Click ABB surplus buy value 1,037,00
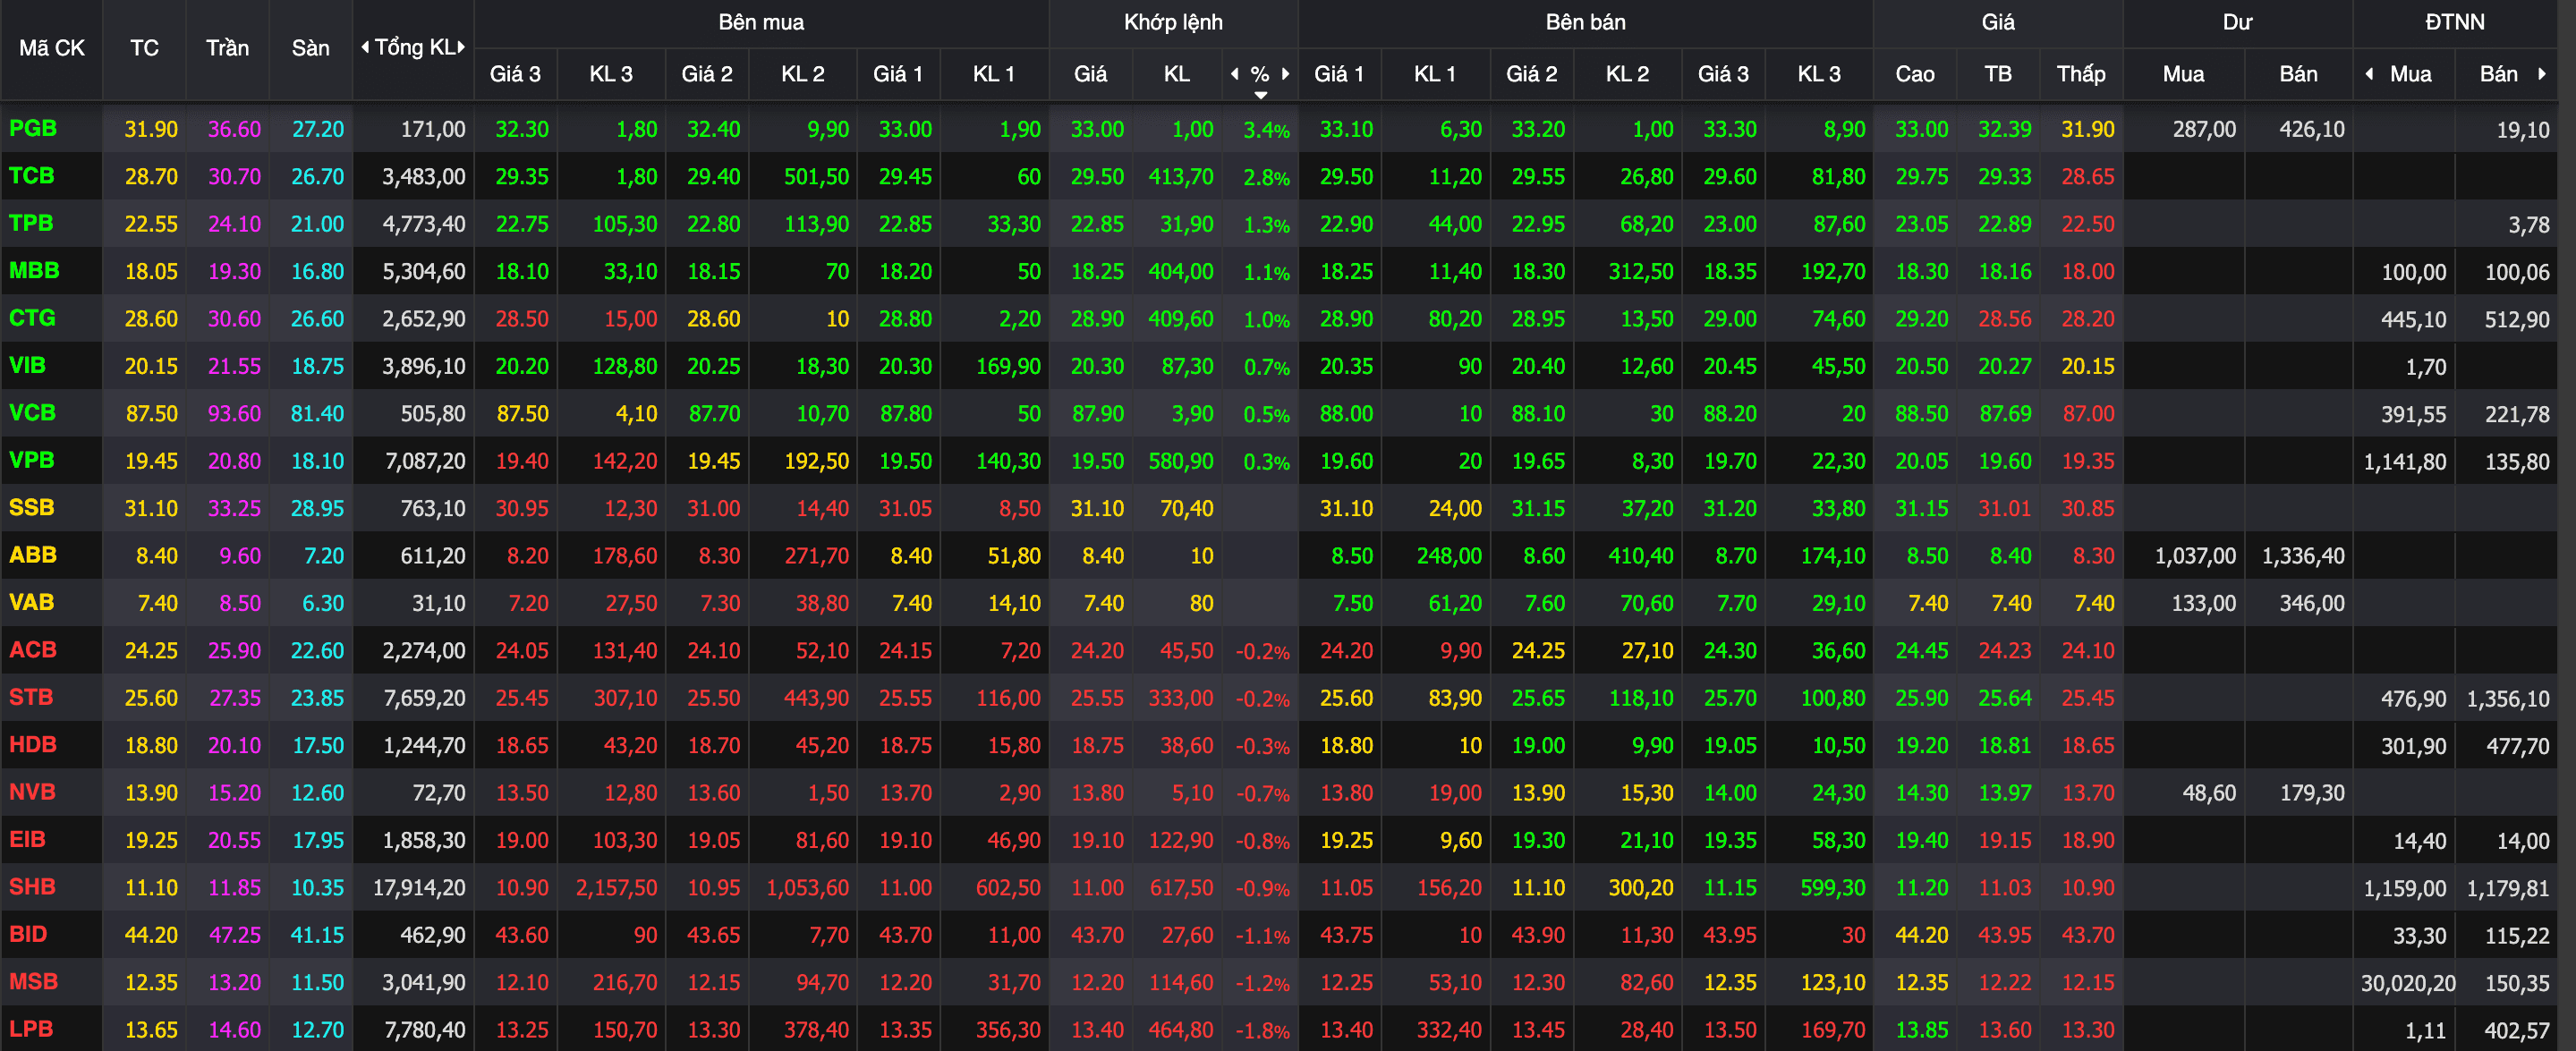Viewport: 2576px width, 1051px height. coord(2195,556)
